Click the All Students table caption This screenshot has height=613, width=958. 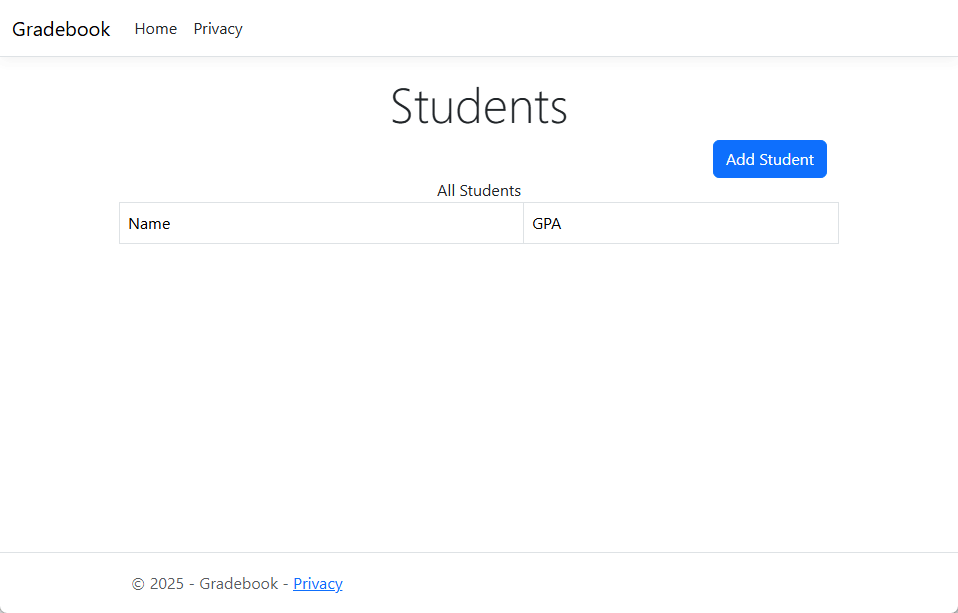pos(479,191)
